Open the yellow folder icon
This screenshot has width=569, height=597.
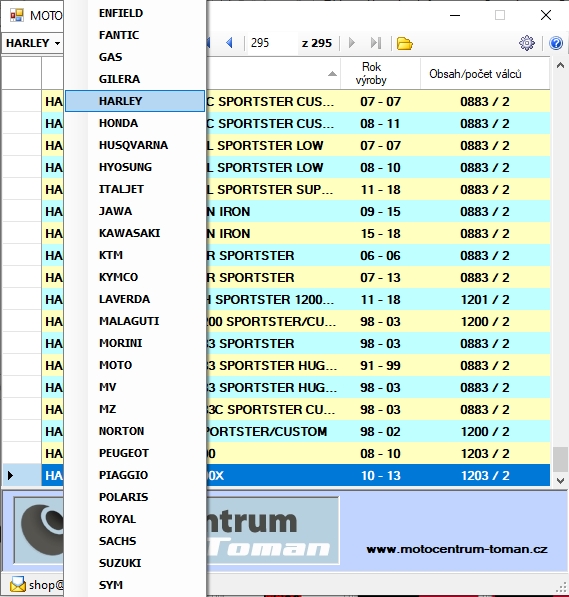(x=404, y=43)
